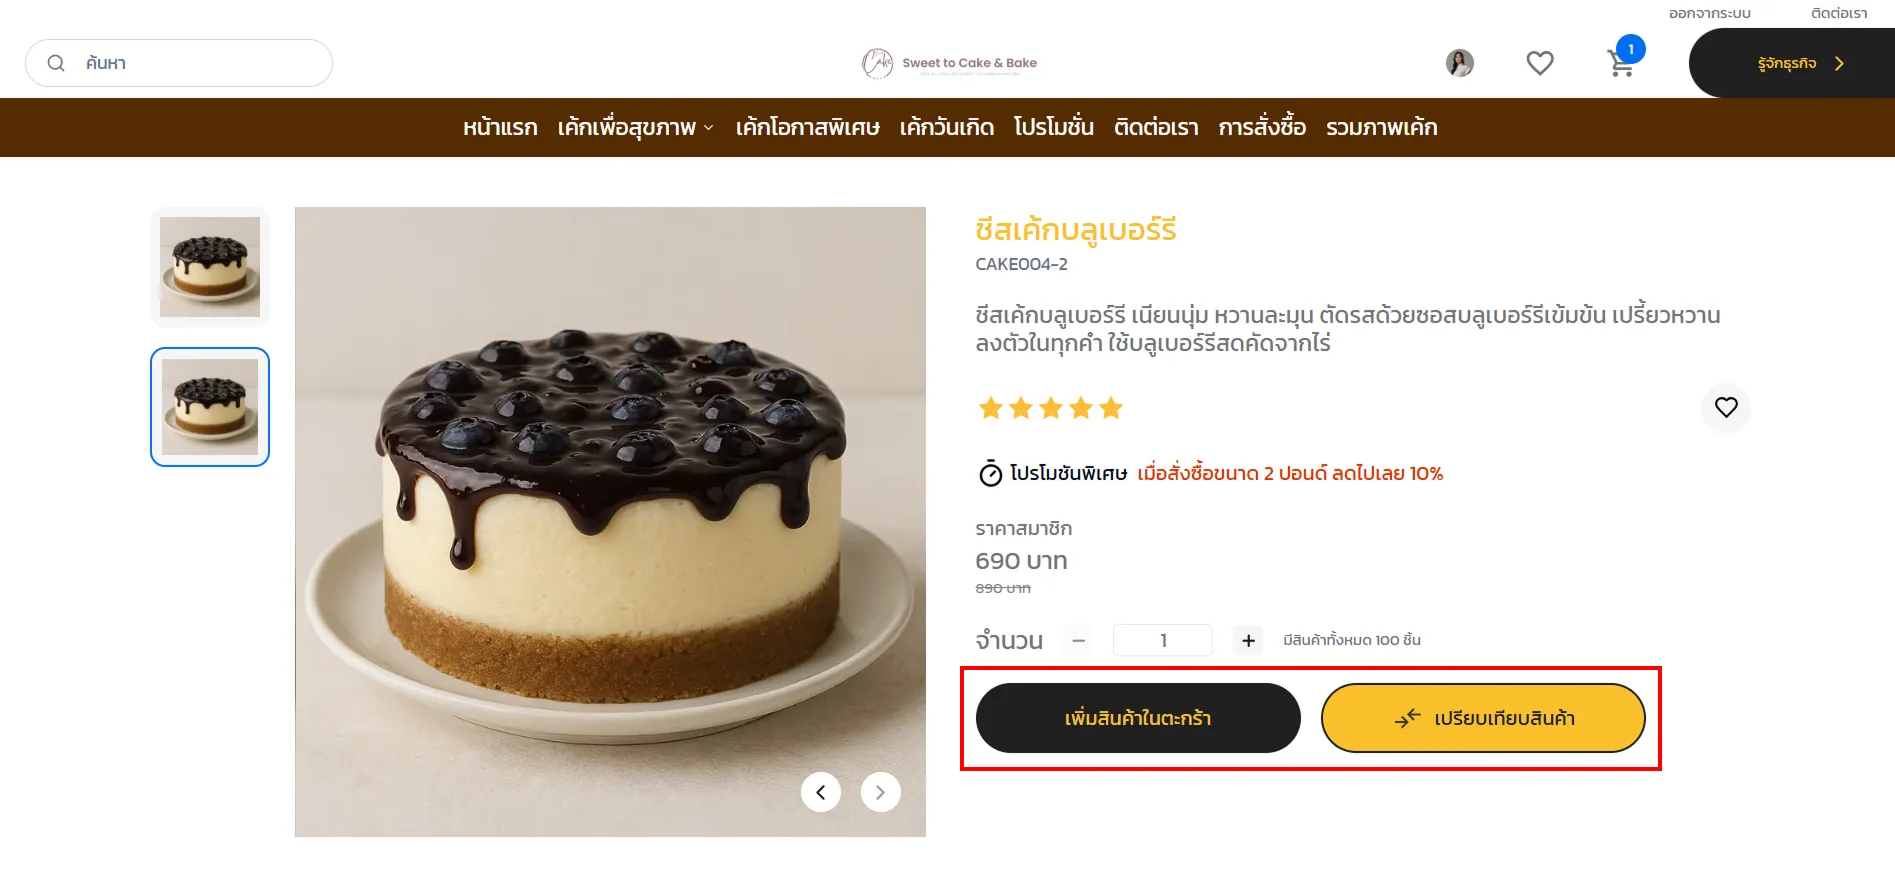The width and height of the screenshot is (1895, 892).
Task: Select the first cake thumbnail
Action: pyautogui.click(x=210, y=267)
